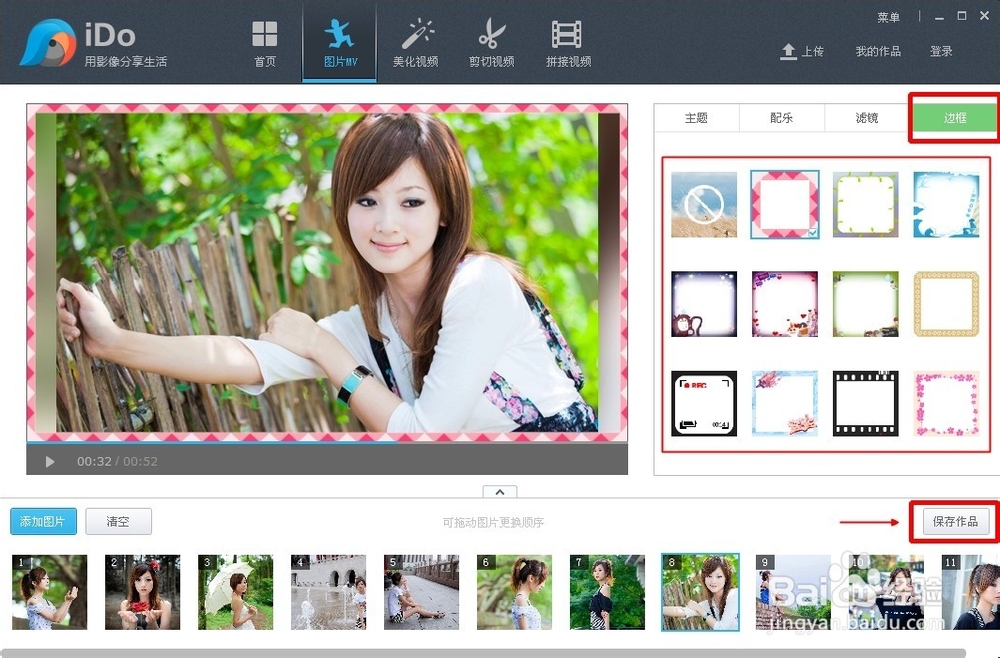The image size is (1000, 658).
Task: Select photo thumbnail number 9
Action: click(x=793, y=592)
